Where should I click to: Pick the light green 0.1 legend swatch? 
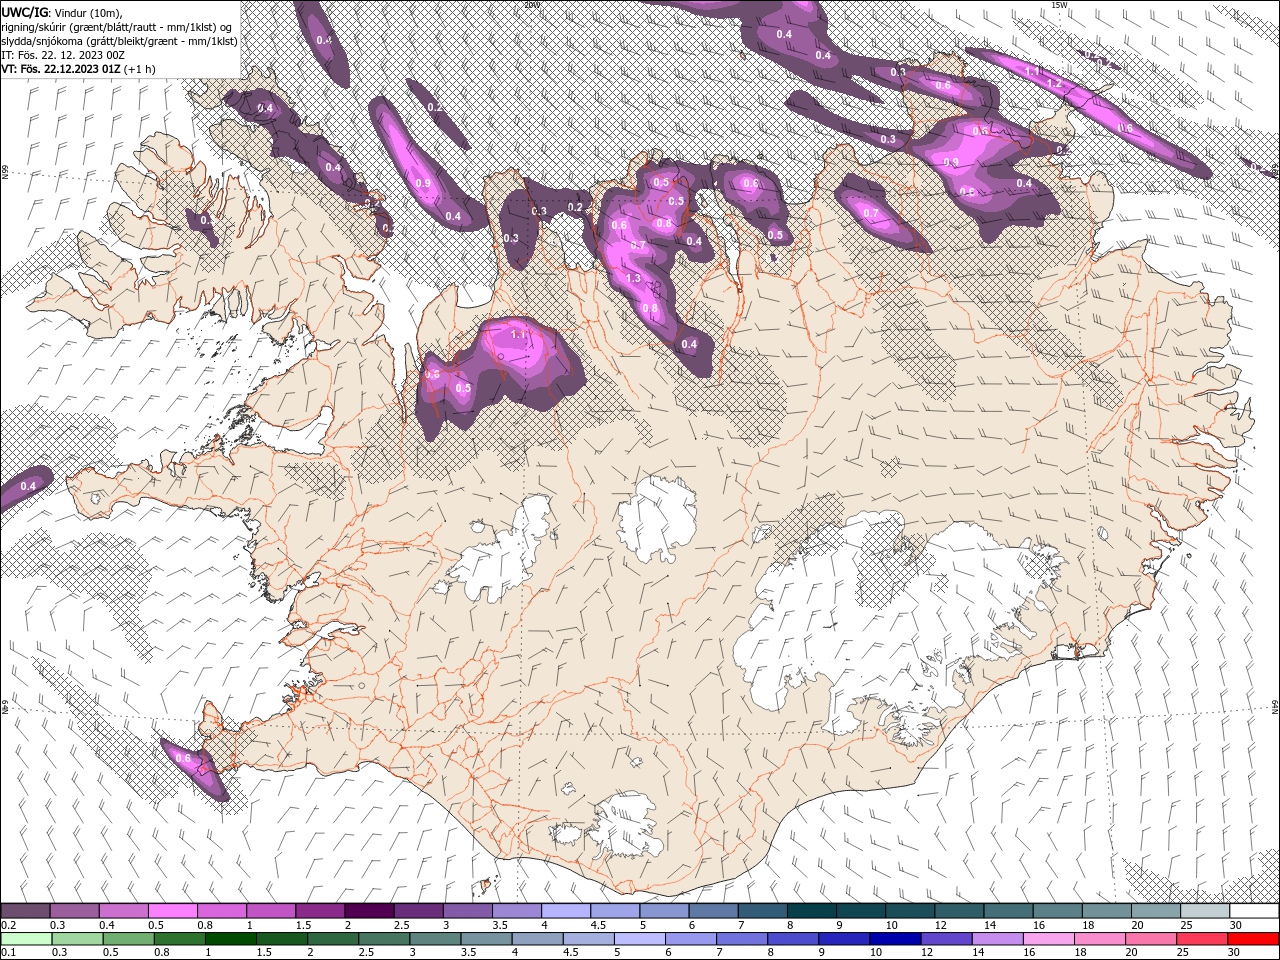tap(25, 939)
